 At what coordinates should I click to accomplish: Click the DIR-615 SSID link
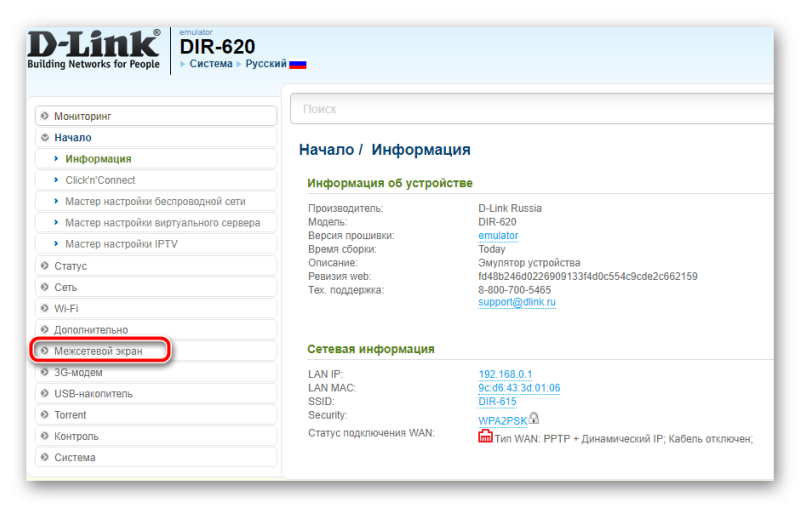tap(497, 402)
